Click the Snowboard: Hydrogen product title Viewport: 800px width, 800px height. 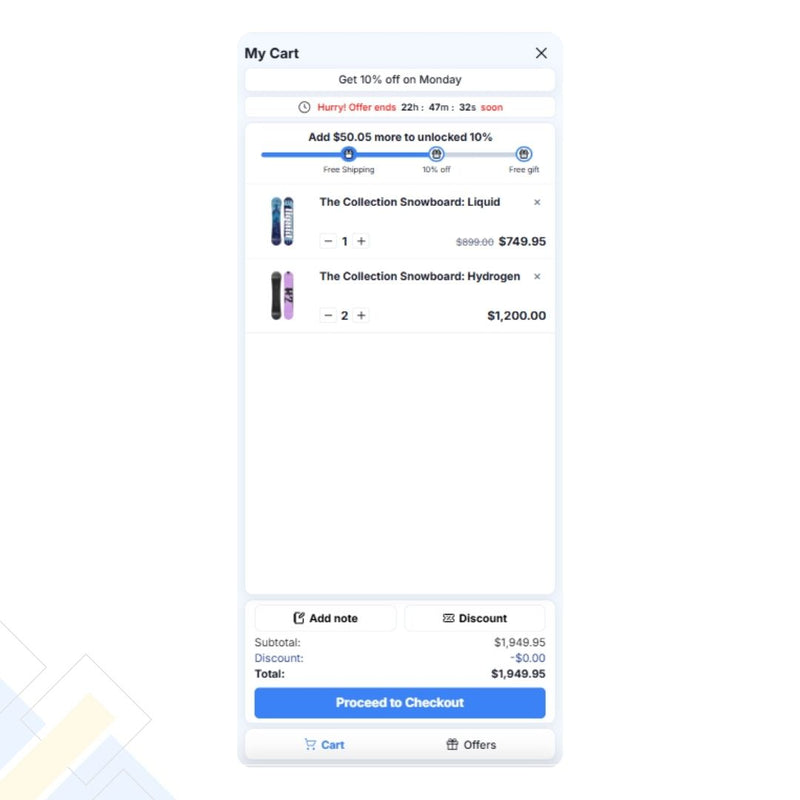pyautogui.click(x=420, y=277)
